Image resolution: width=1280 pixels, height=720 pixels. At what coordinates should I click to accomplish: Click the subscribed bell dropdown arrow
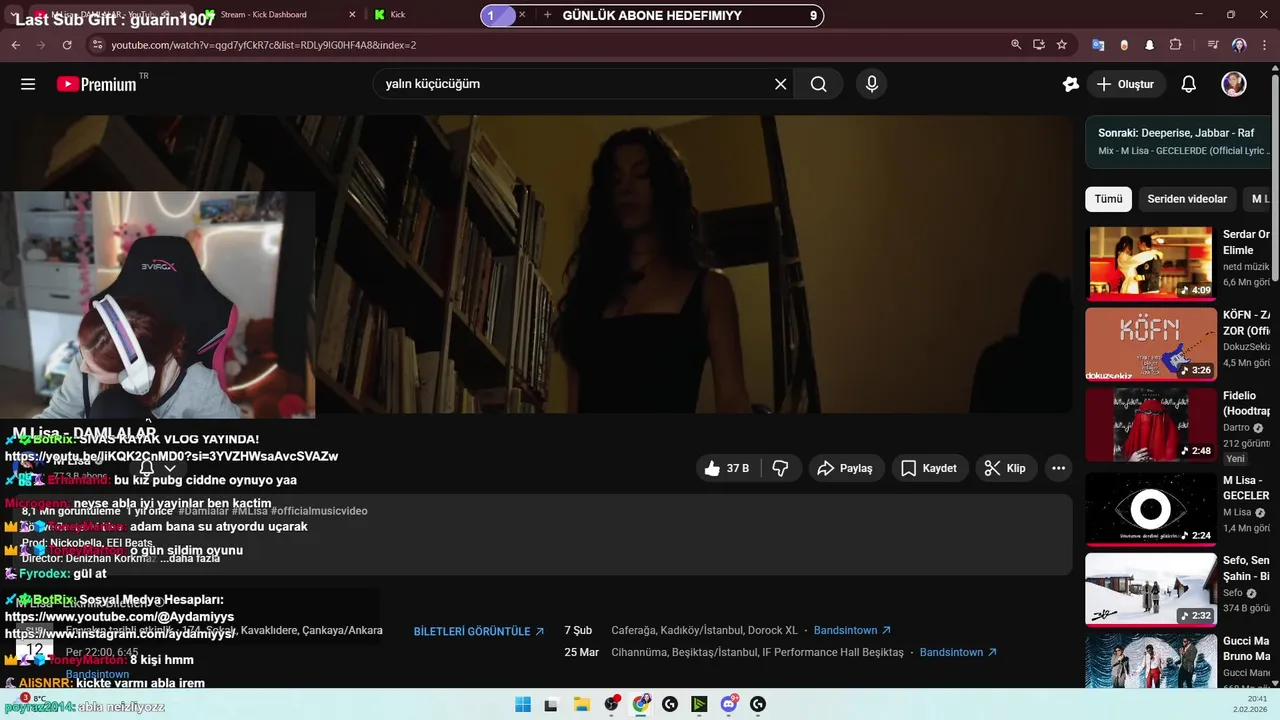(170, 468)
